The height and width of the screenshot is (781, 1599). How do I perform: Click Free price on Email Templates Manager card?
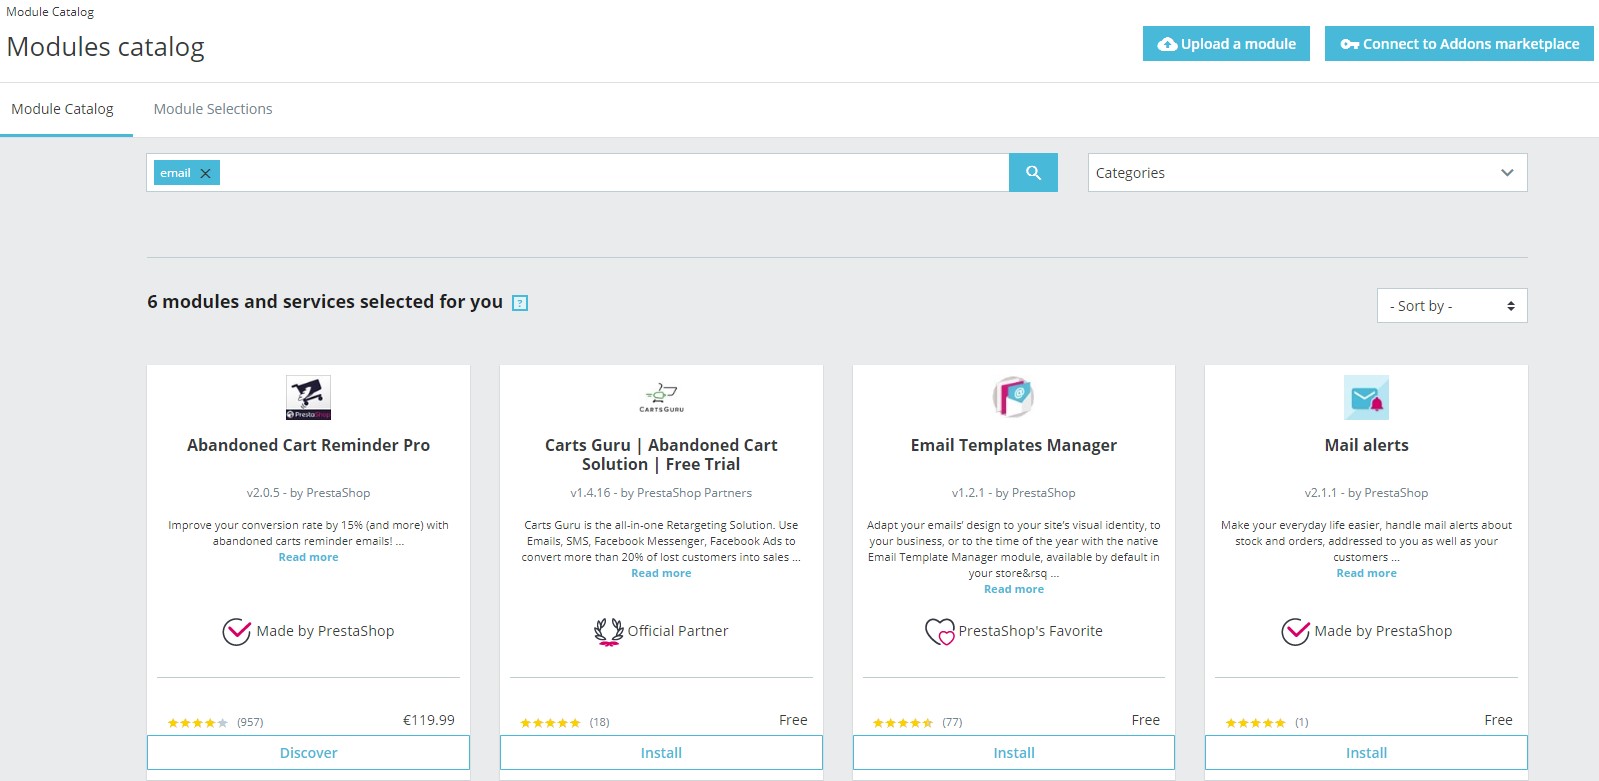1146,720
